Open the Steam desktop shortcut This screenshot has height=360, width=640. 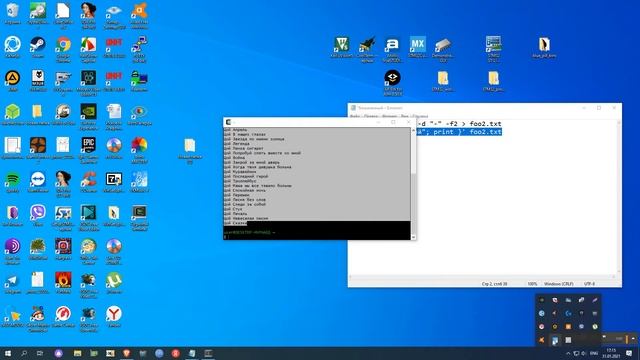(x=38, y=47)
